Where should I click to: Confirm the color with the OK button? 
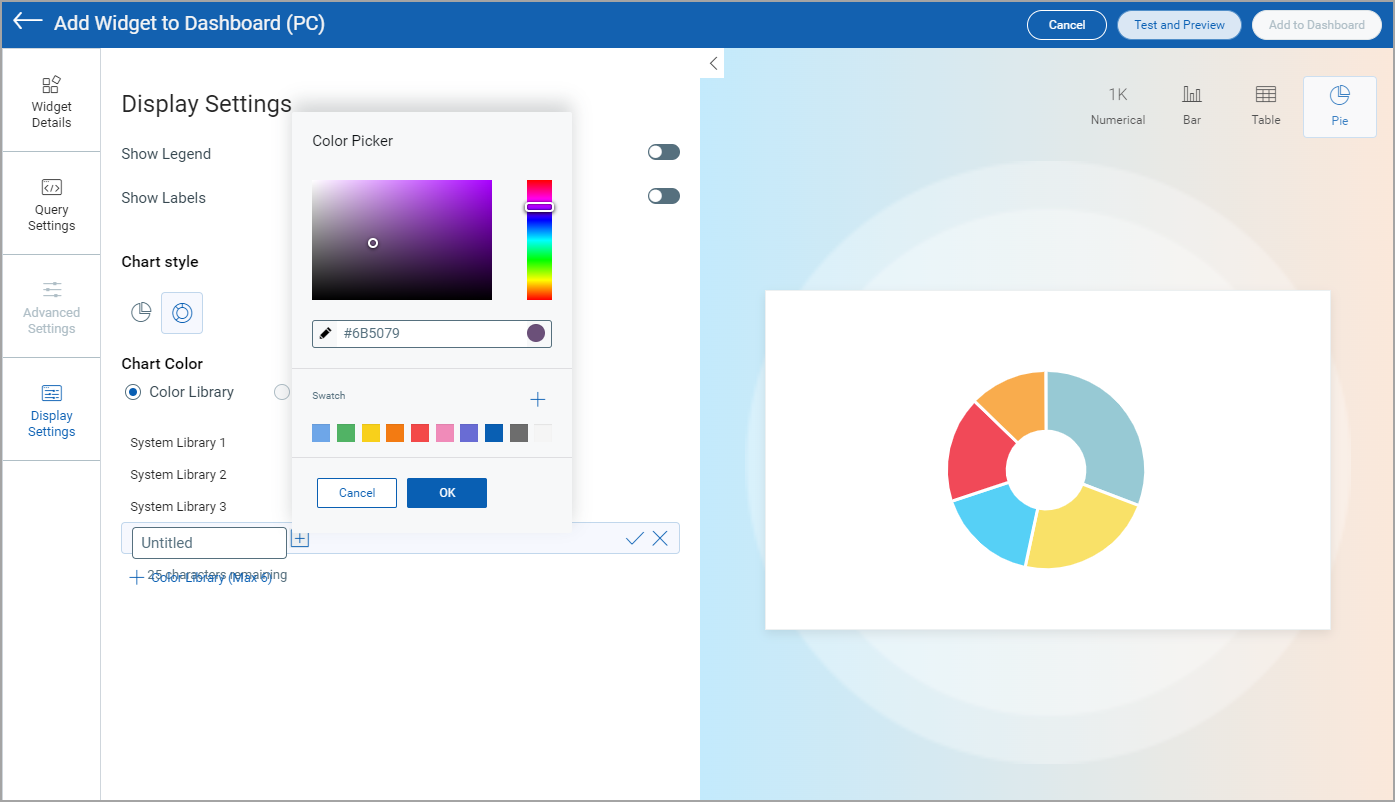coord(446,492)
